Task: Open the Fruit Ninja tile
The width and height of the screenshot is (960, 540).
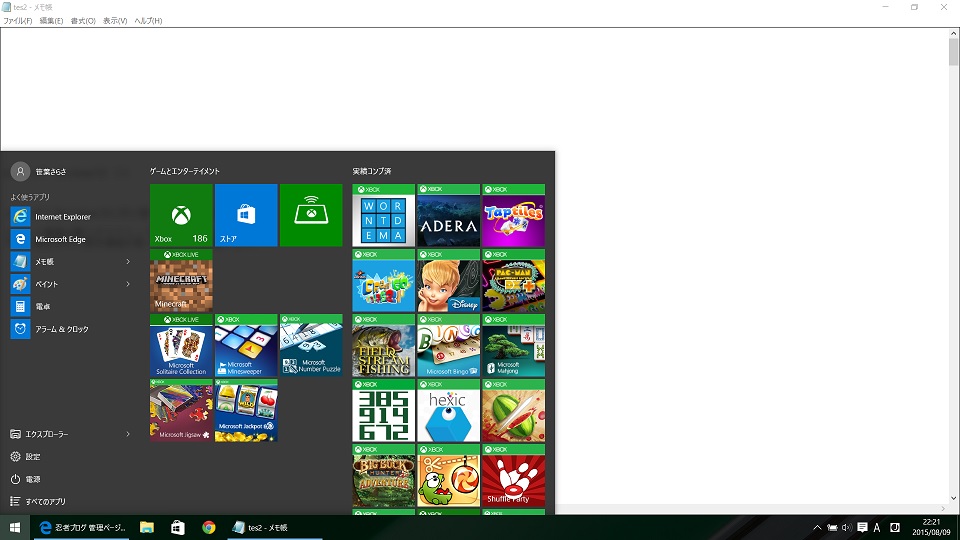Action: click(514, 410)
